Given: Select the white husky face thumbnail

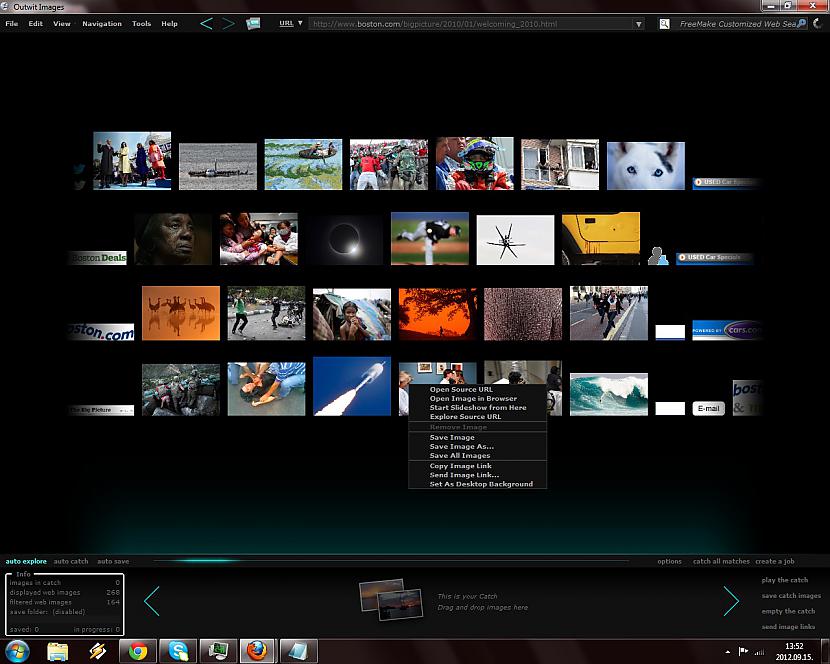Looking at the screenshot, I should (x=646, y=166).
